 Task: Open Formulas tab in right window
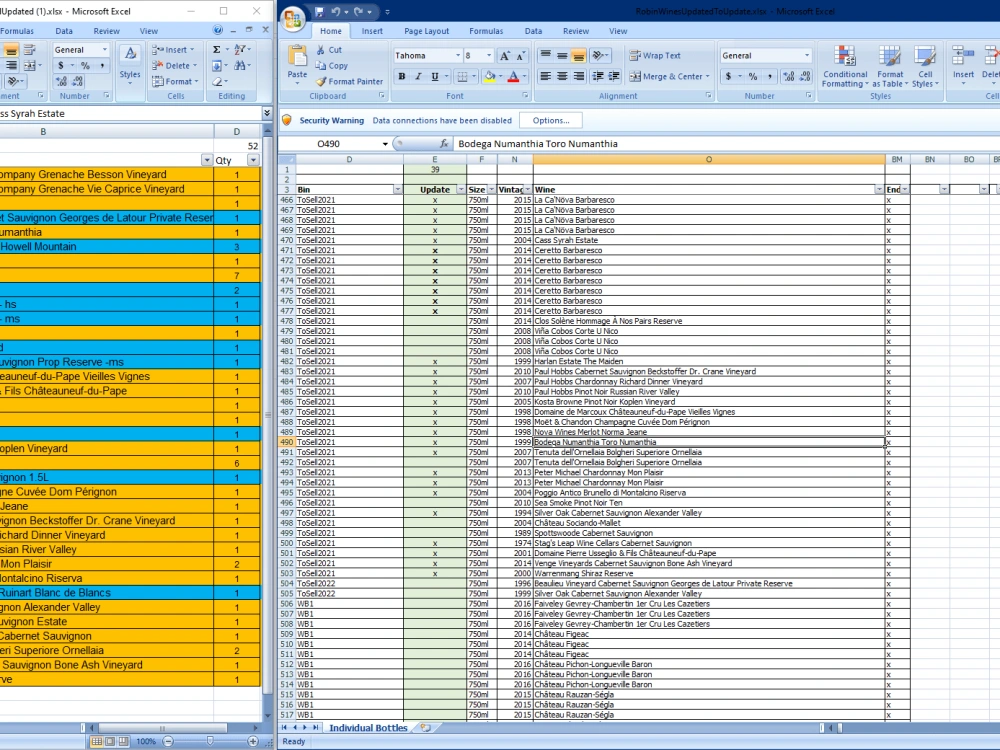486,31
